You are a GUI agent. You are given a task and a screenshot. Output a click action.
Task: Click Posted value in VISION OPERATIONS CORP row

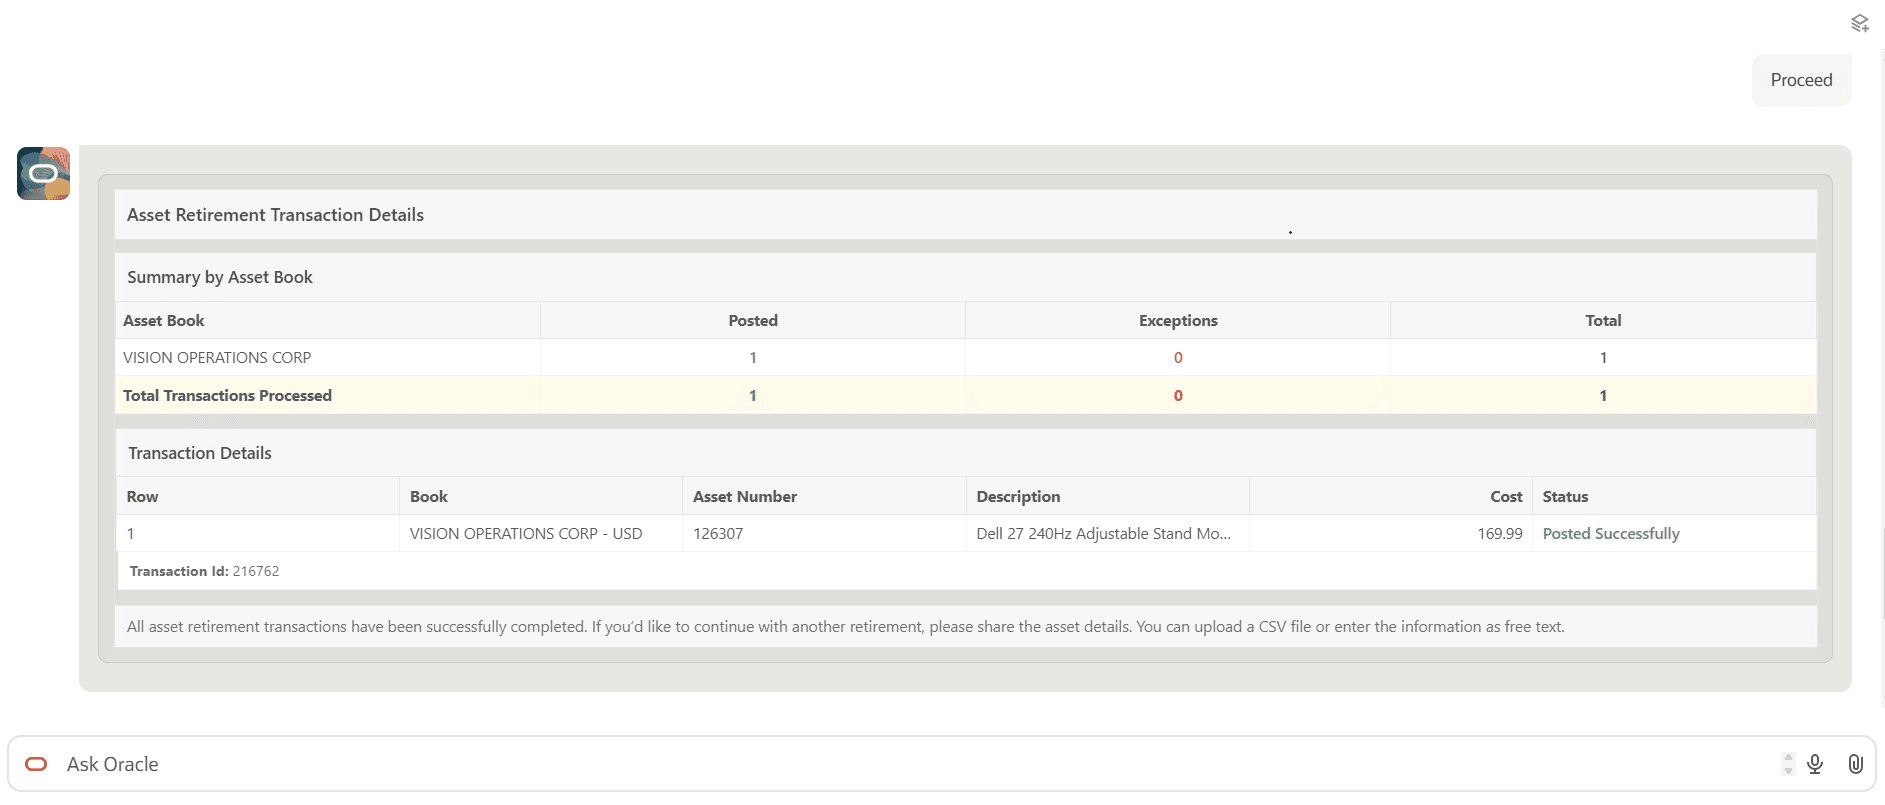753,357
